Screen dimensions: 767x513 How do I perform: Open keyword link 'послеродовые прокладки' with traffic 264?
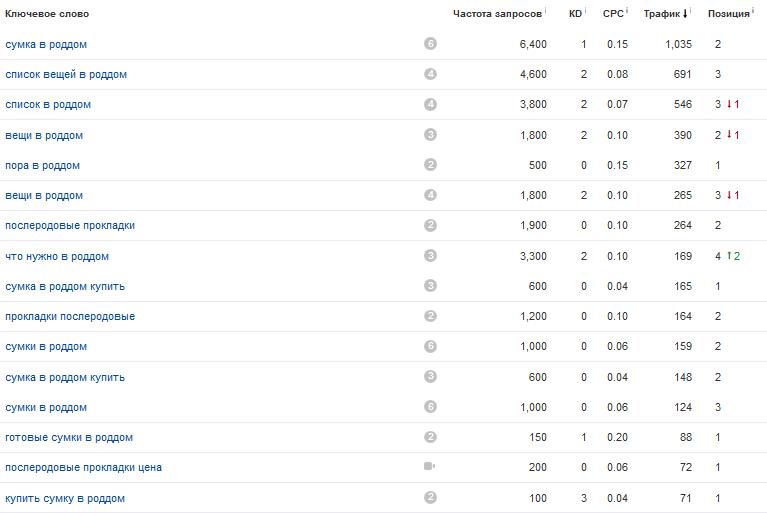(70, 226)
